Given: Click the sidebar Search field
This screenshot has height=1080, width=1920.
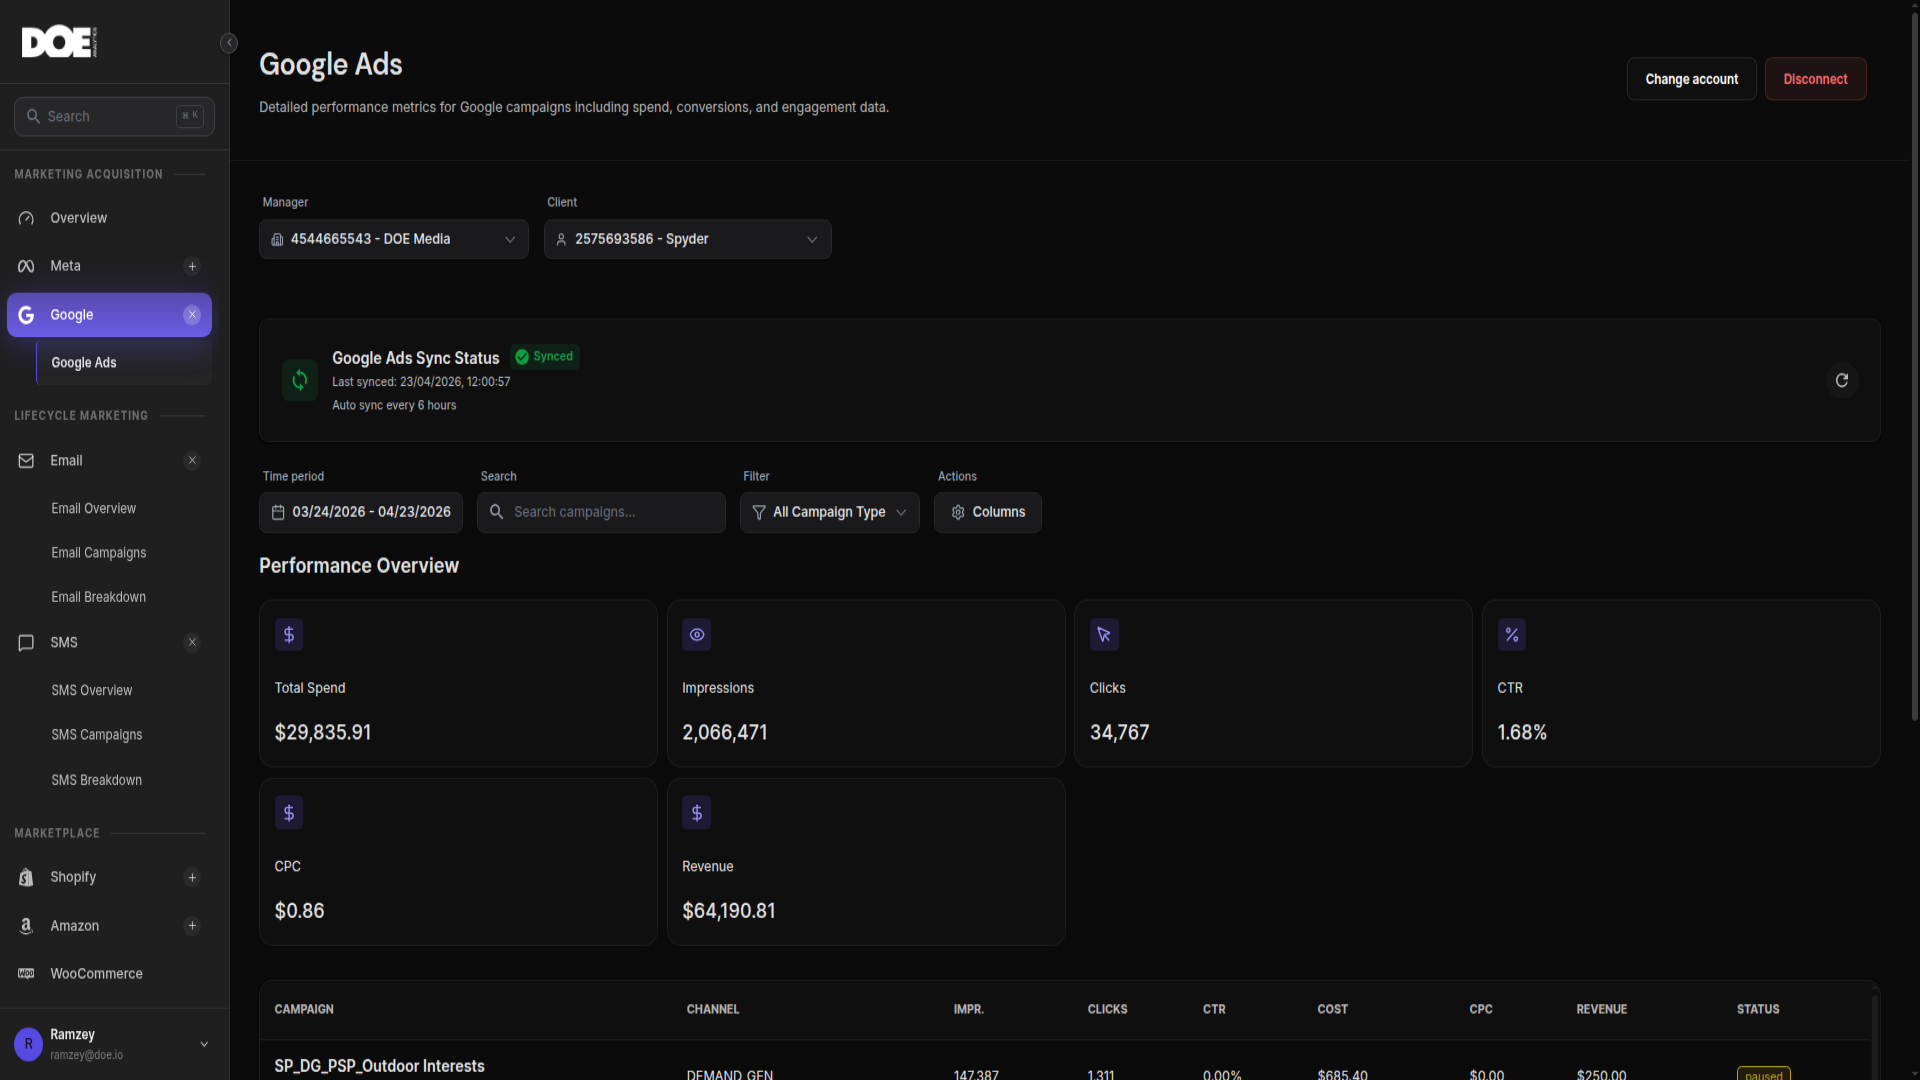Looking at the screenshot, I should [114, 117].
